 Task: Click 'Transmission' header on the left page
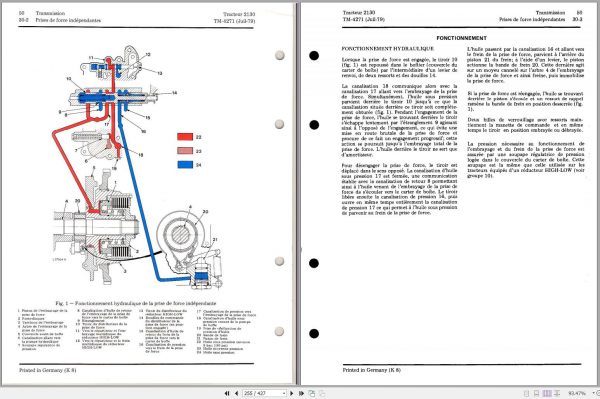point(50,13)
